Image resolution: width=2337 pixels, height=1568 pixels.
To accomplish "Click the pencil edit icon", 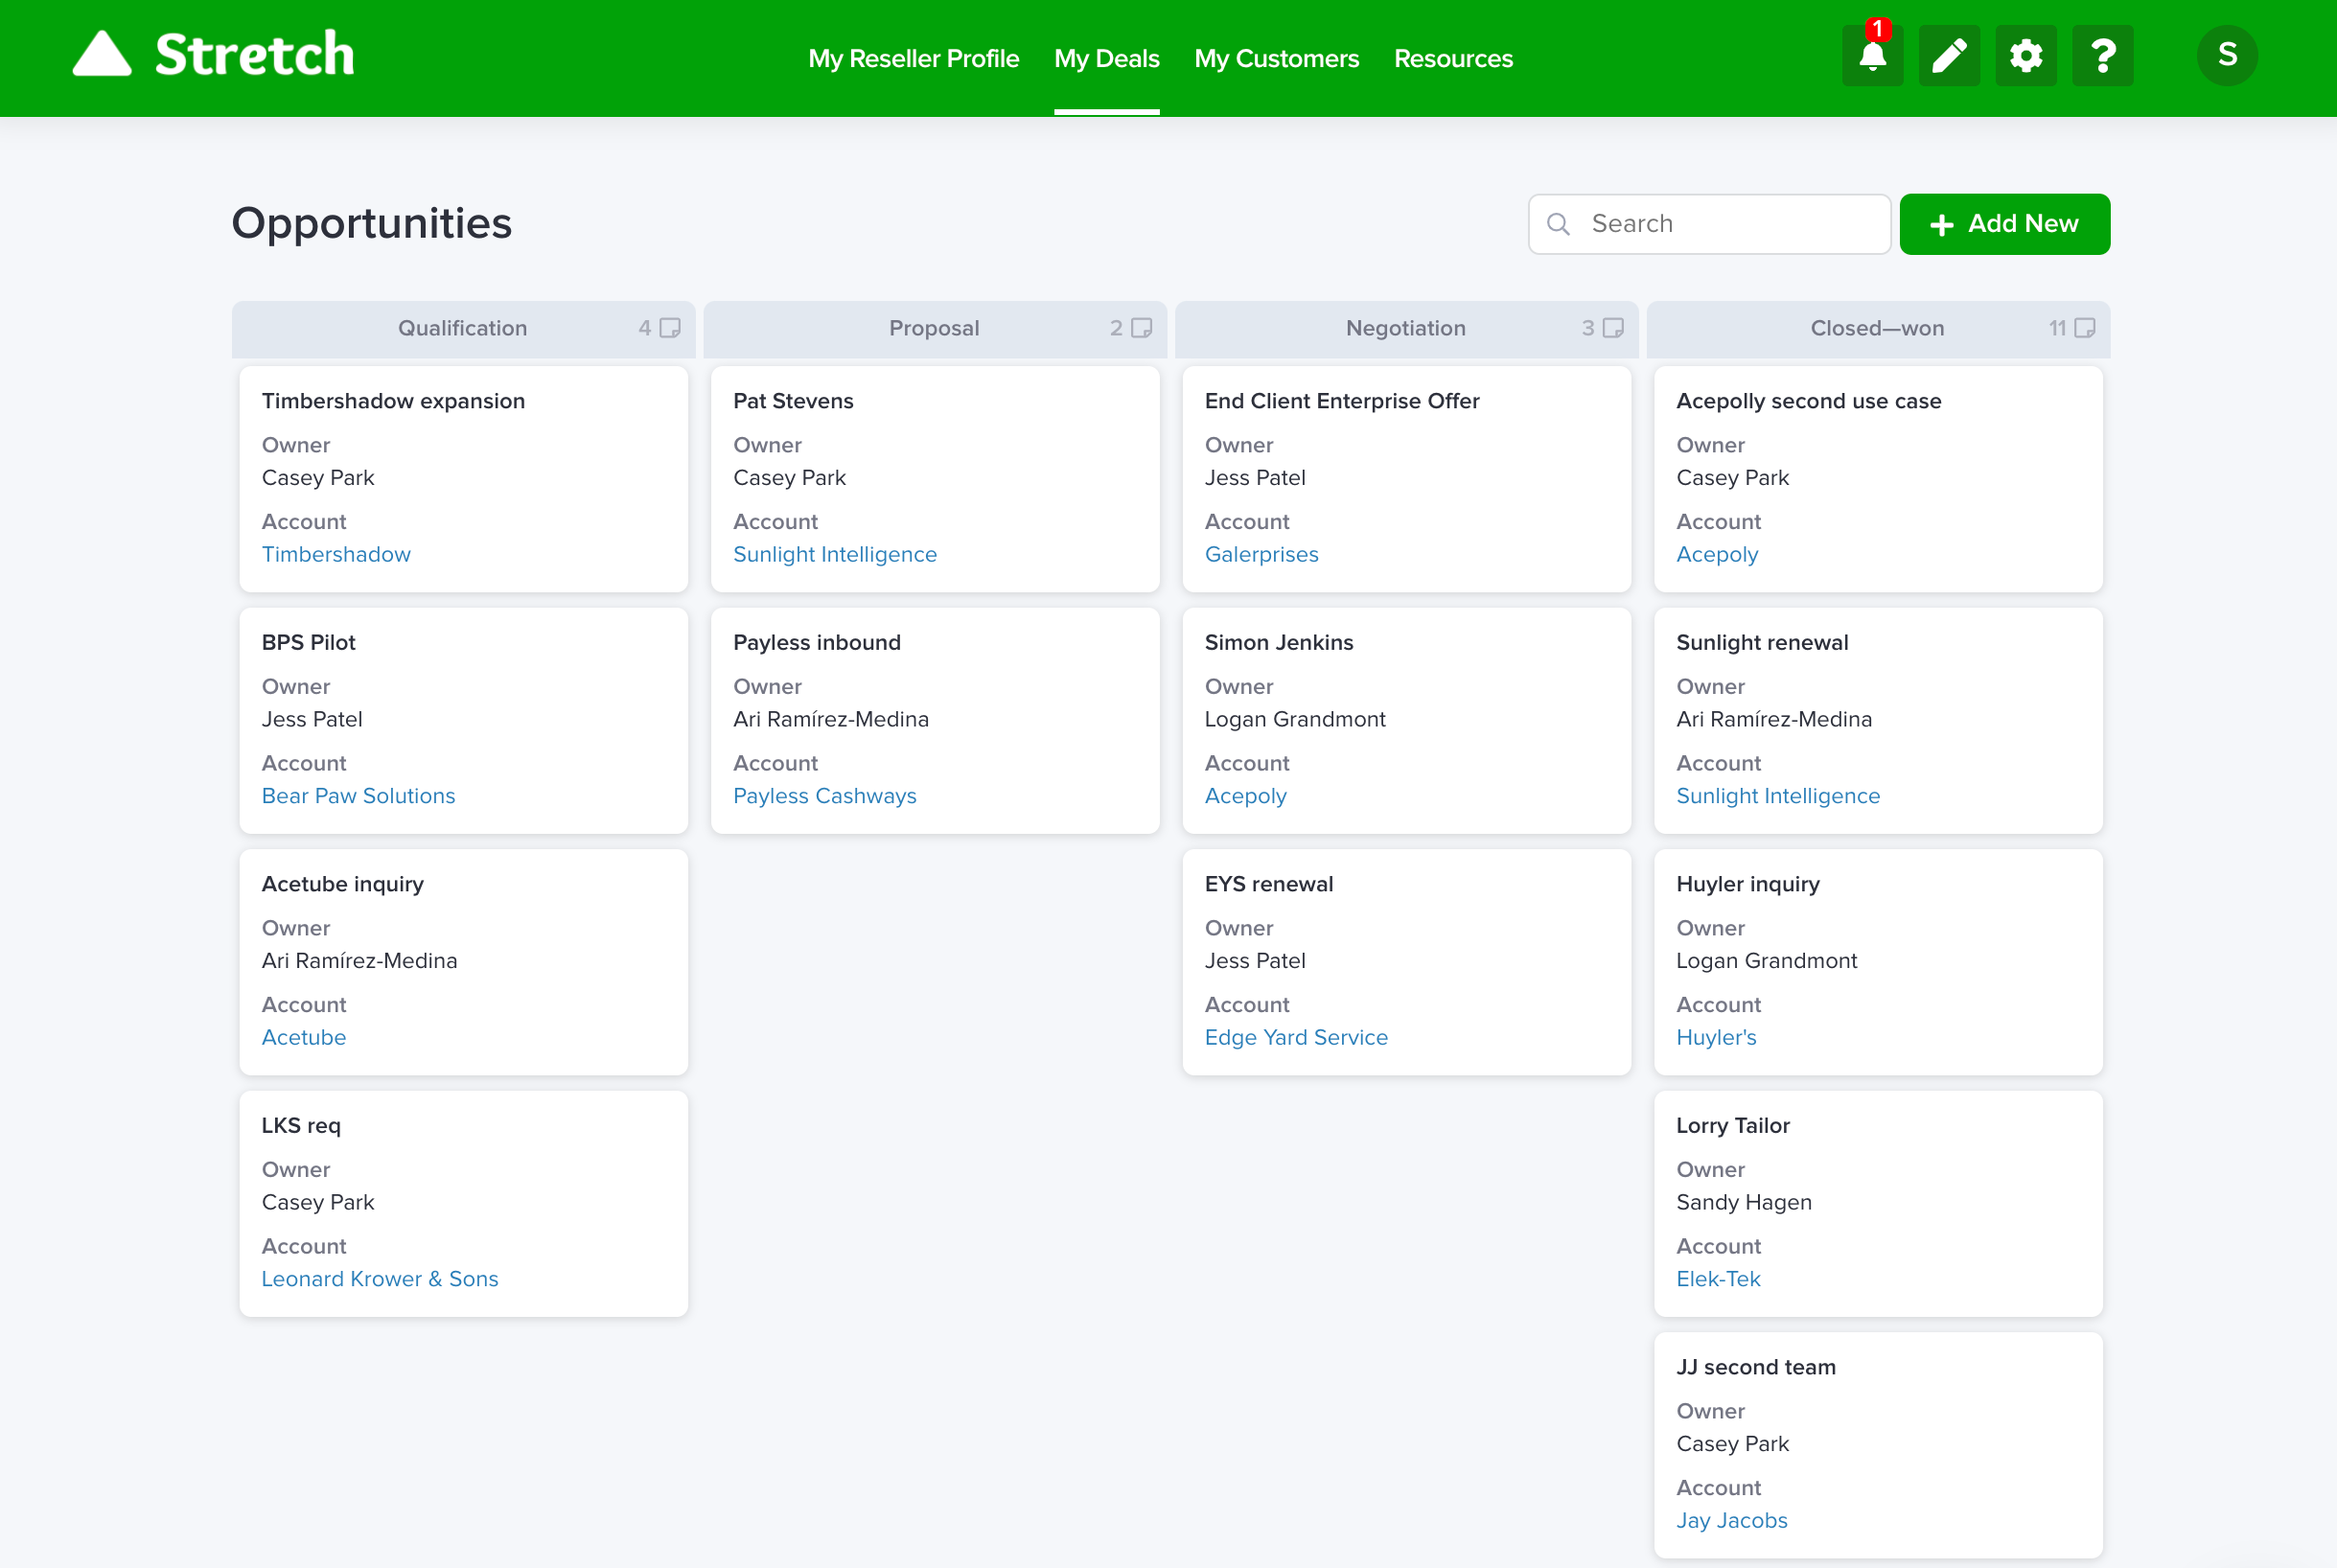I will click(1949, 56).
